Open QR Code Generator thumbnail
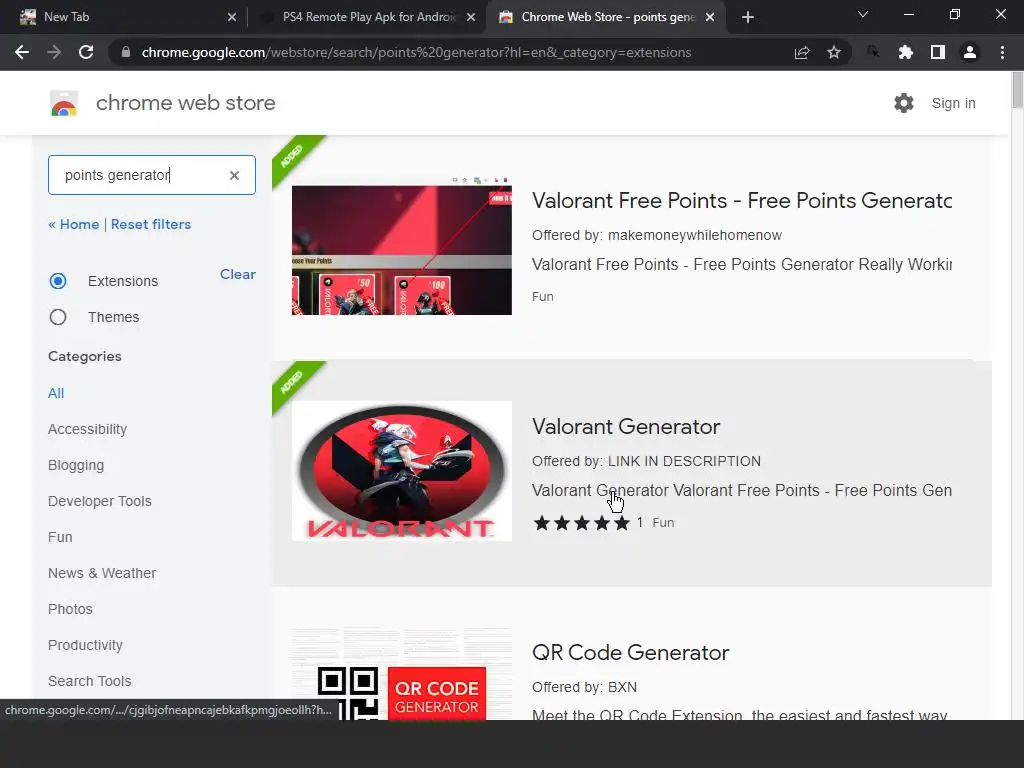 [x=402, y=675]
